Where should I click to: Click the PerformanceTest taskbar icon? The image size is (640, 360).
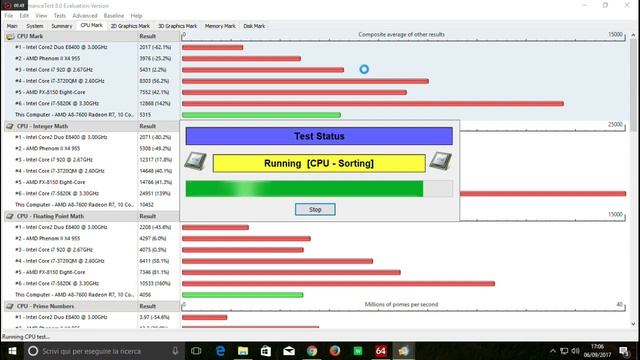(404, 351)
